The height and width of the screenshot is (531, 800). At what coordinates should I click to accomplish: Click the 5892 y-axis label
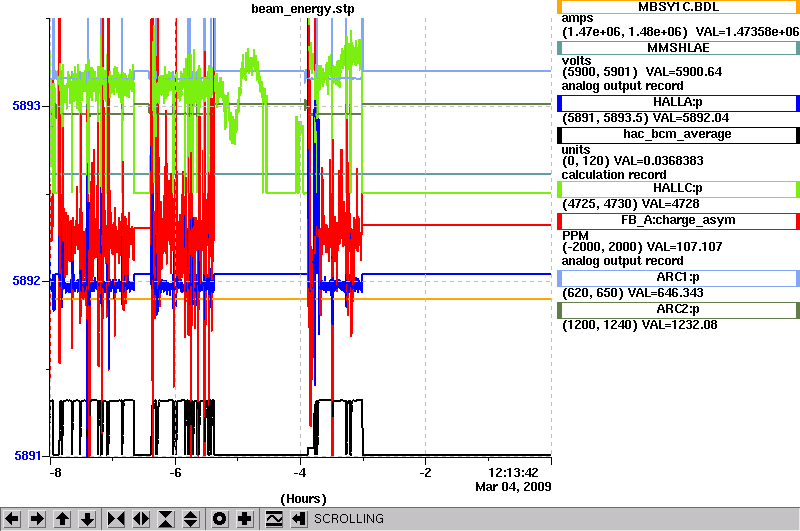click(26, 281)
